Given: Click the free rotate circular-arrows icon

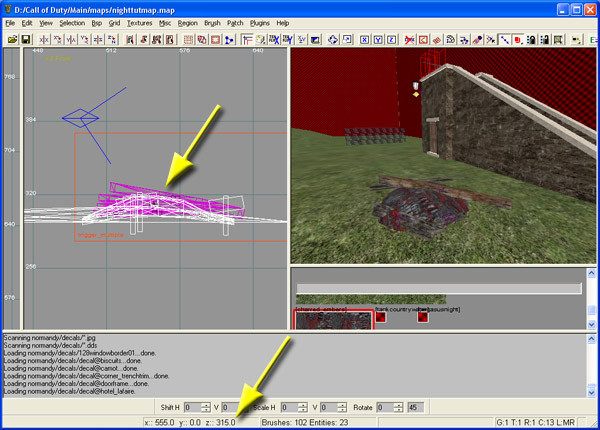Looking at the screenshot, I should [333, 39].
